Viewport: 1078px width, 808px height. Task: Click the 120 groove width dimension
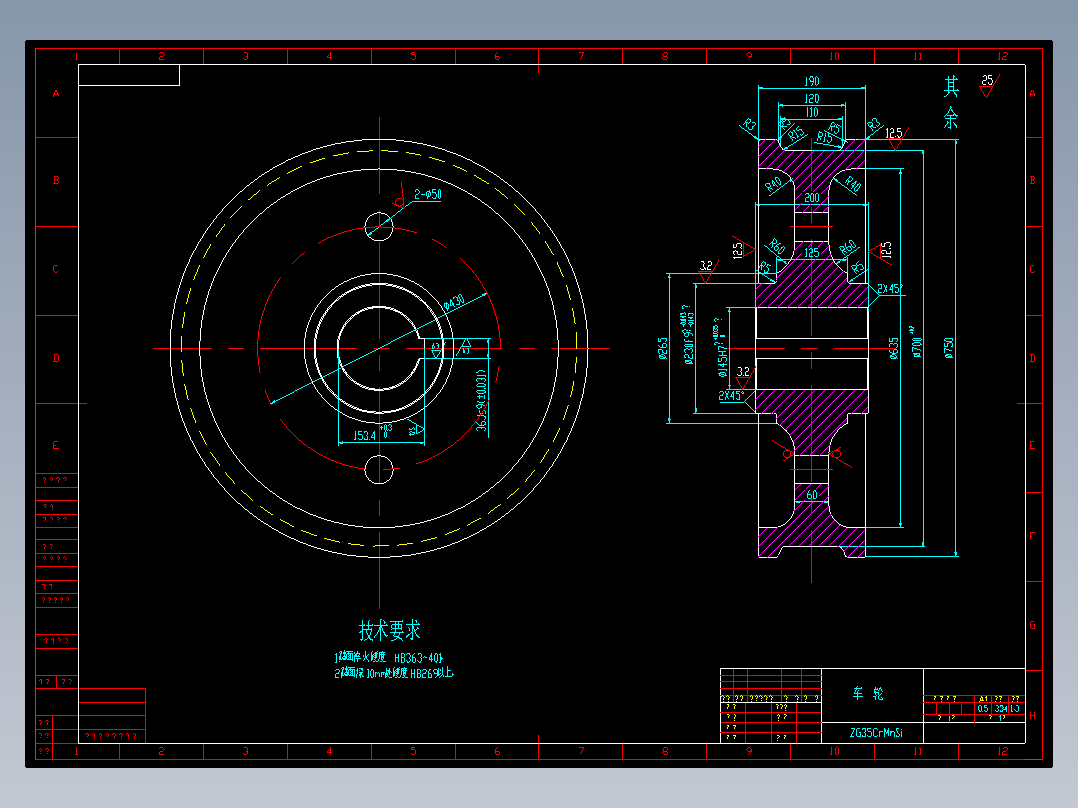pyautogui.click(x=812, y=98)
